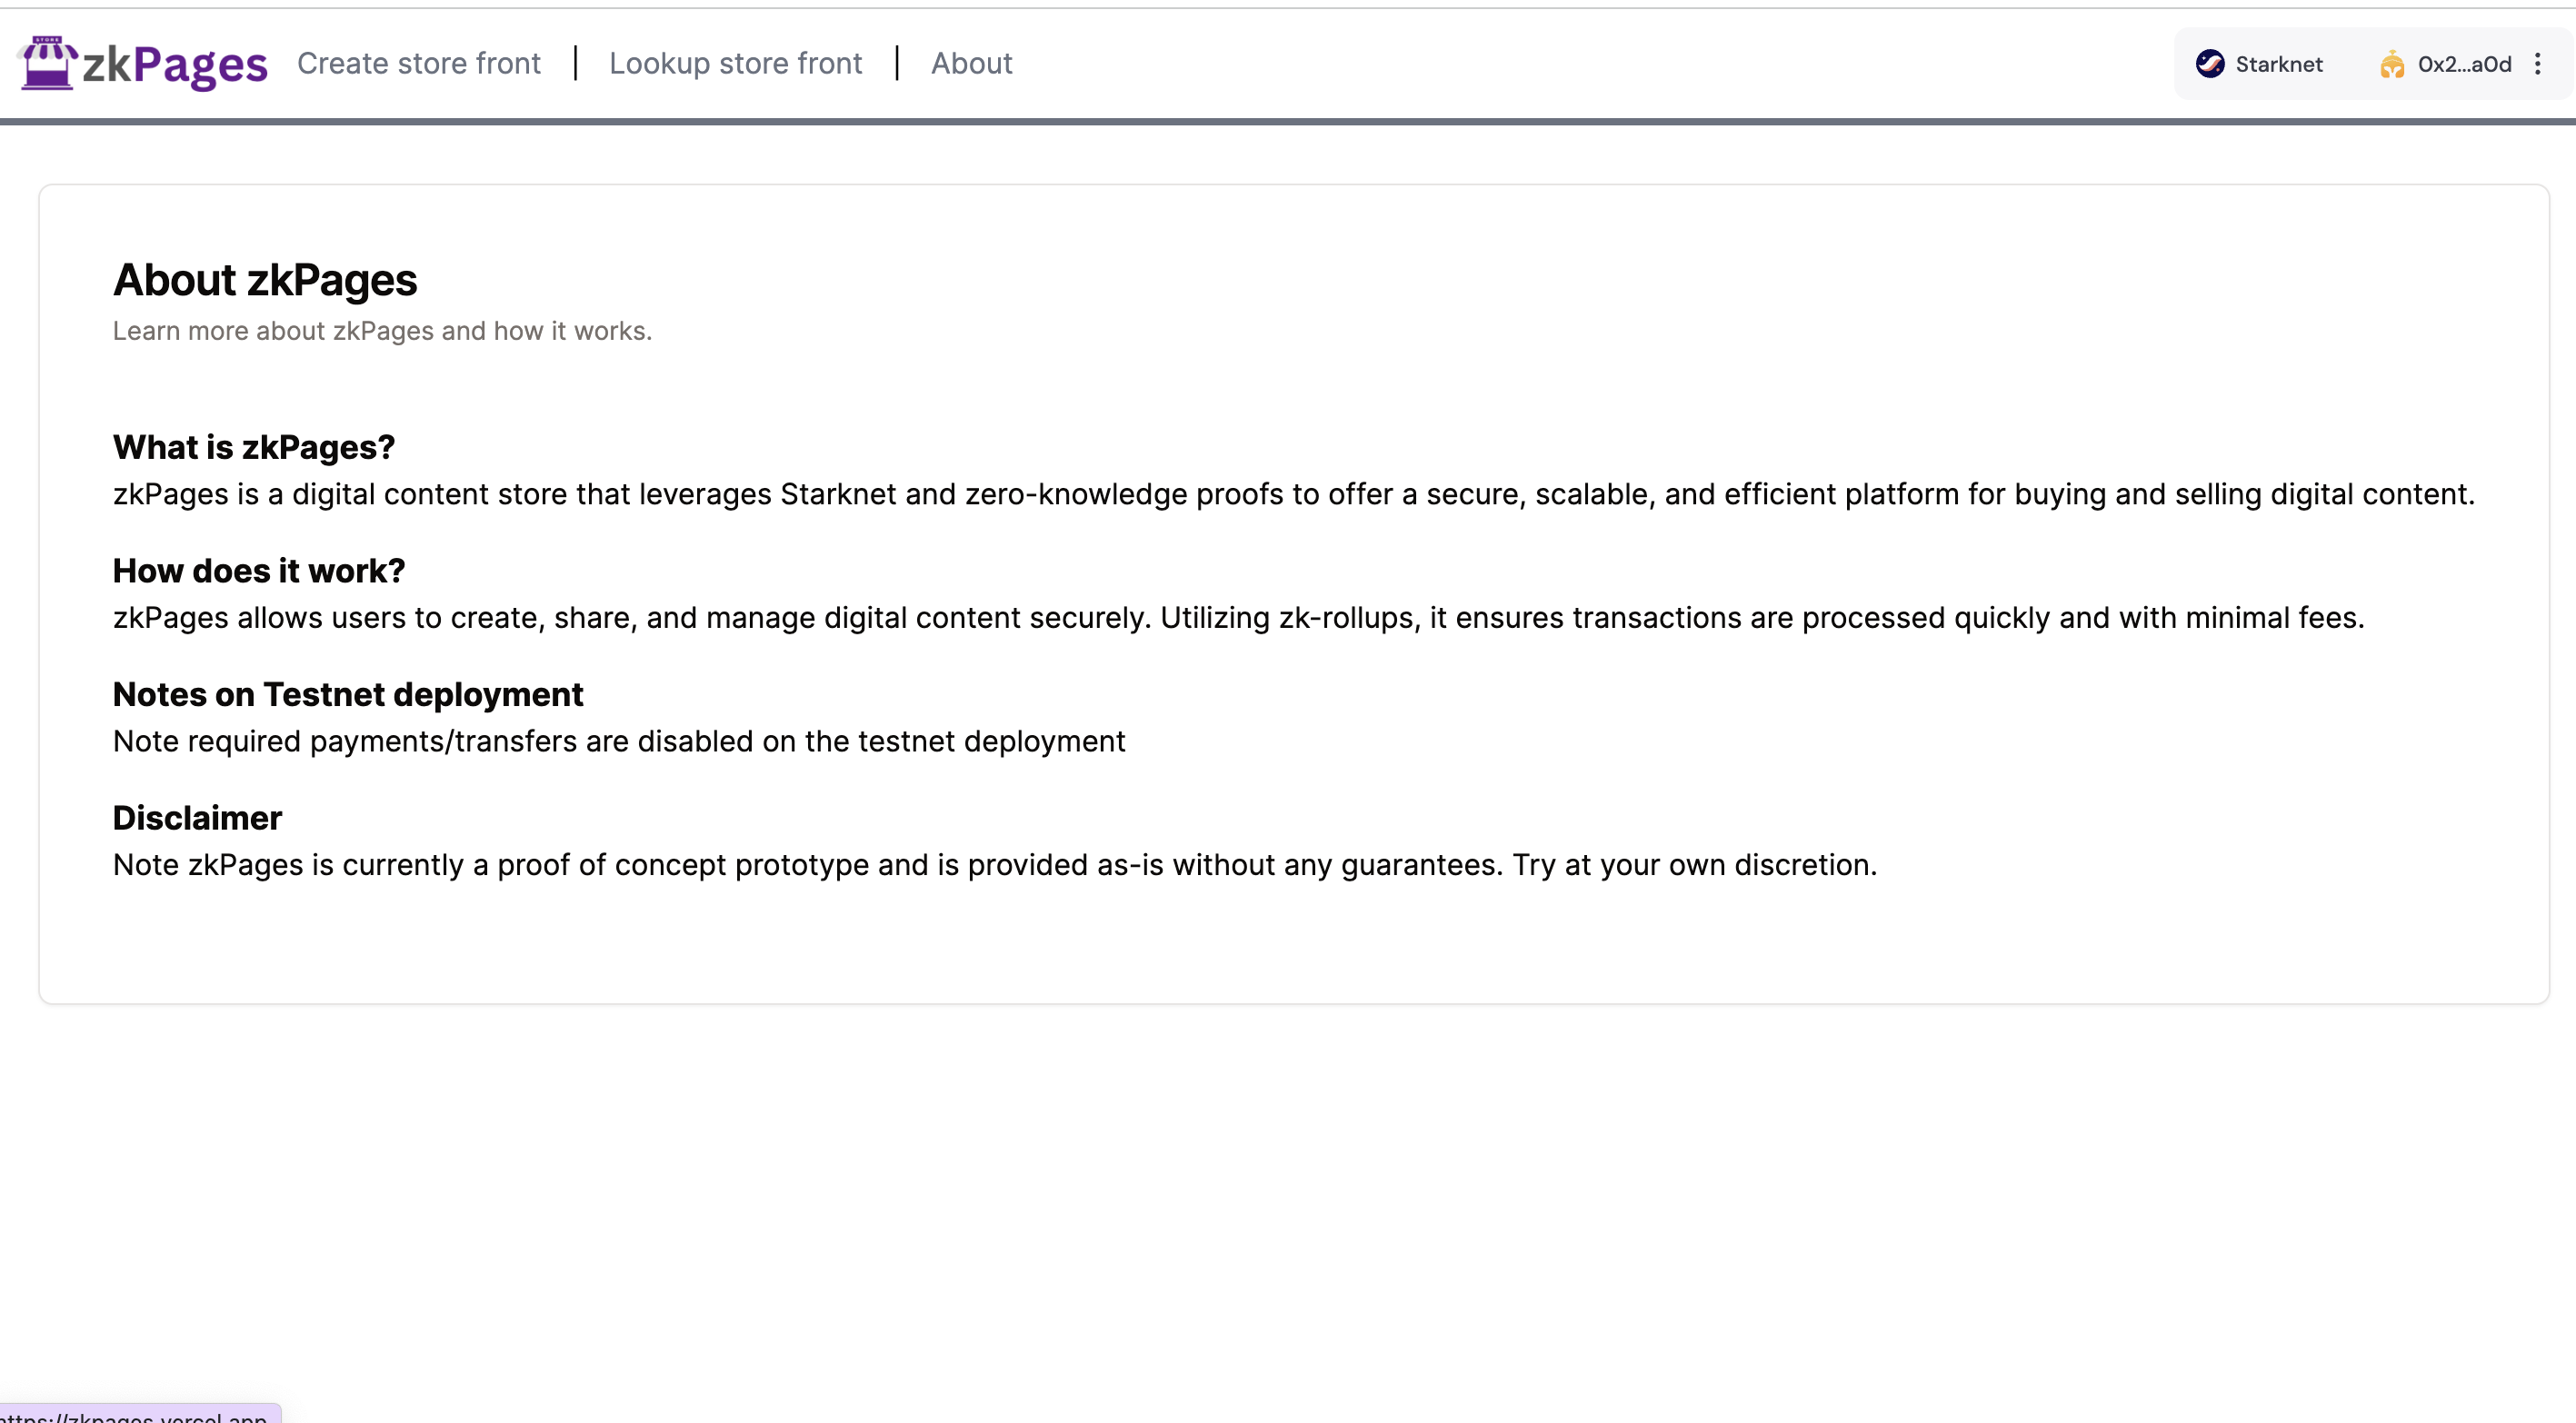2576x1423 pixels.
Task: Click the 'How does it work?' heading
Action: coord(259,571)
